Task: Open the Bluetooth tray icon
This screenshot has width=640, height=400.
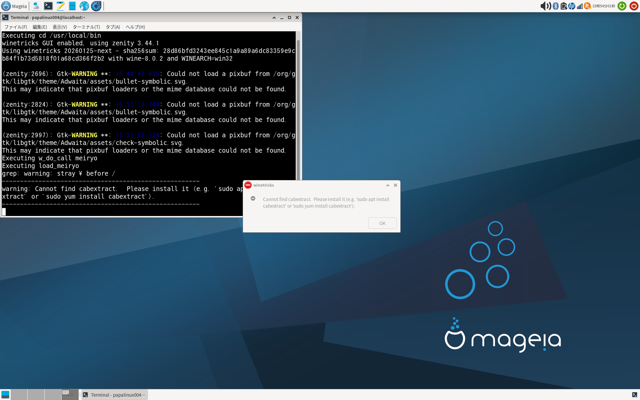Action: [x=556, y=6]
